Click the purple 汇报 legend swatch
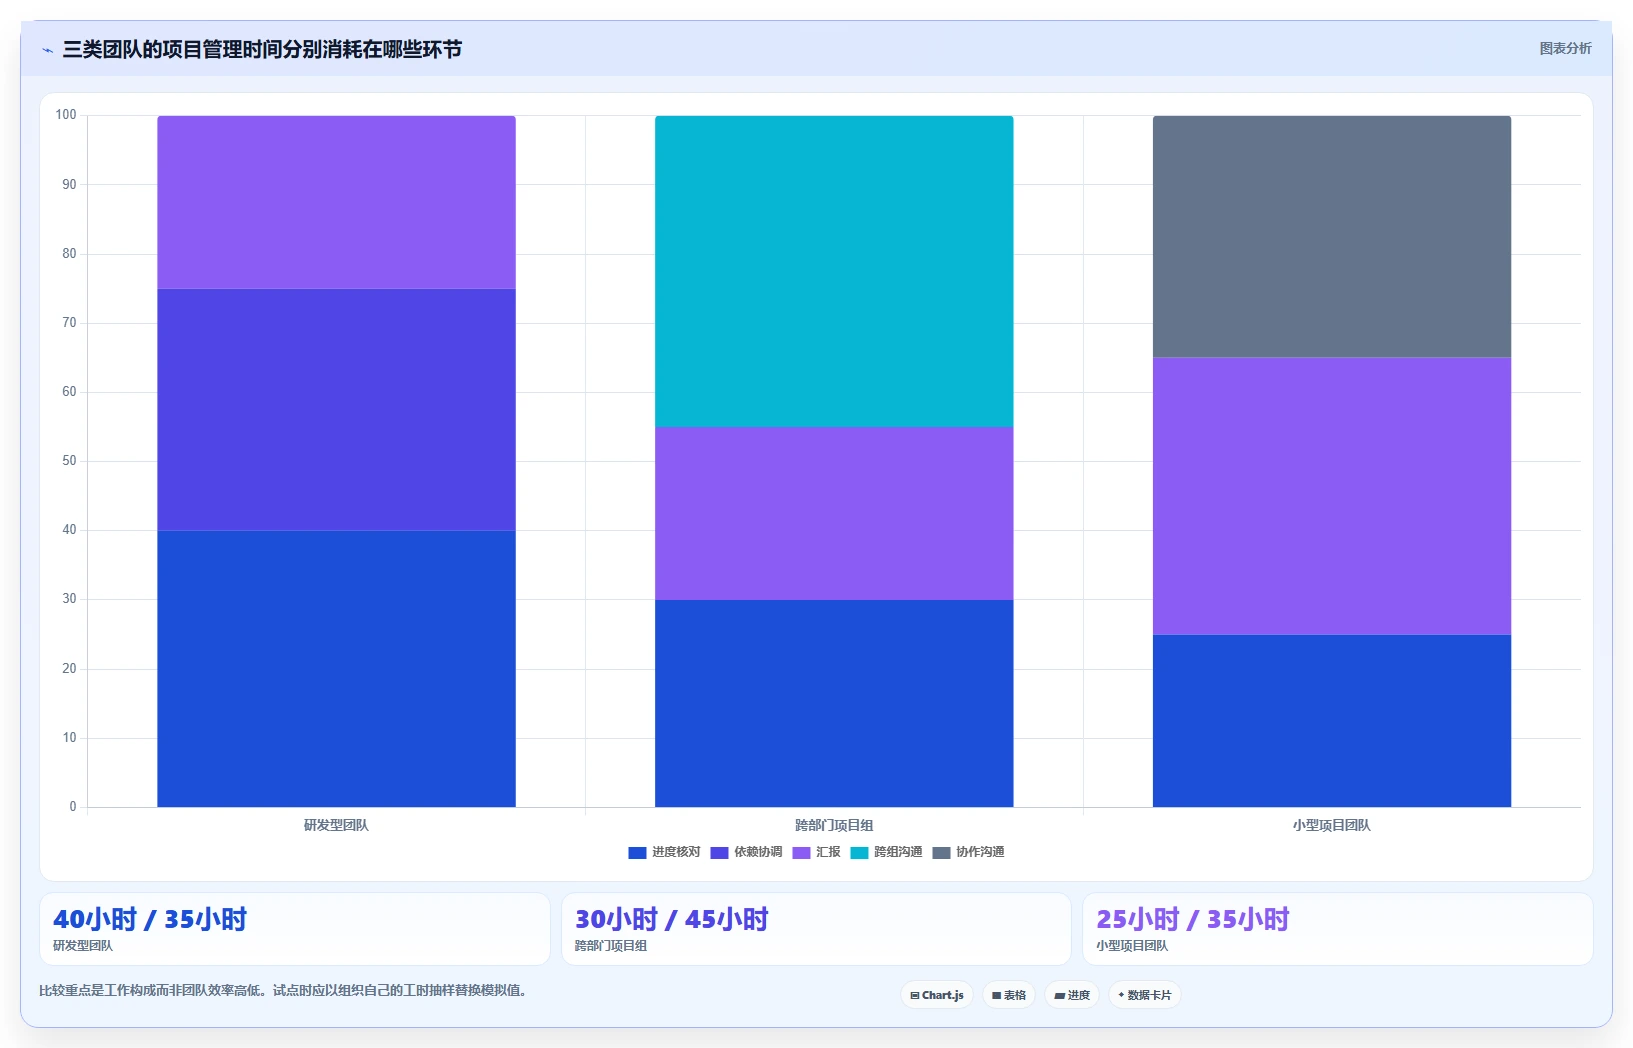The width and height of the screenshot is (1633, 1048). tap(801, 853)
